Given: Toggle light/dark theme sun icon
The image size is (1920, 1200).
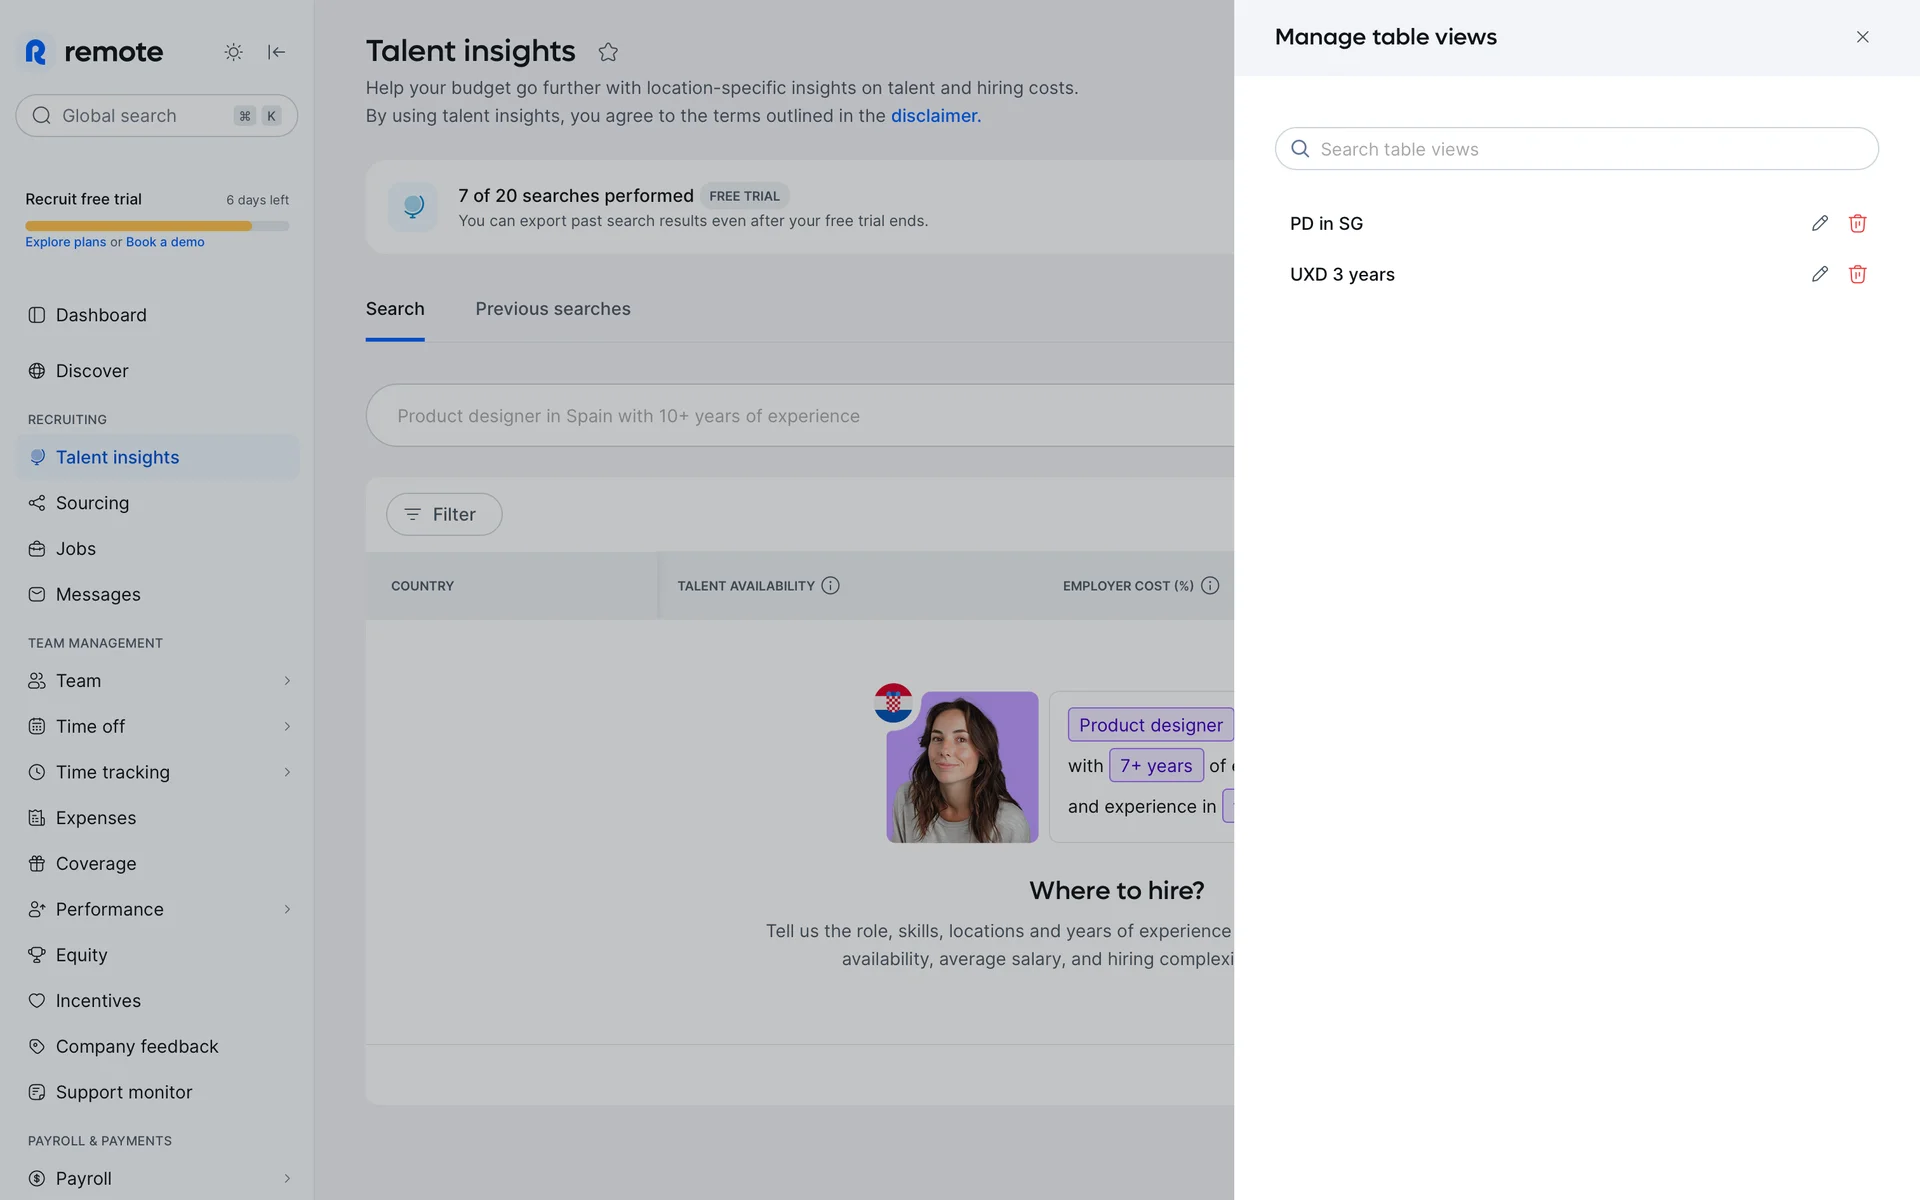Looking at the screenshot, I should [233, 52].
